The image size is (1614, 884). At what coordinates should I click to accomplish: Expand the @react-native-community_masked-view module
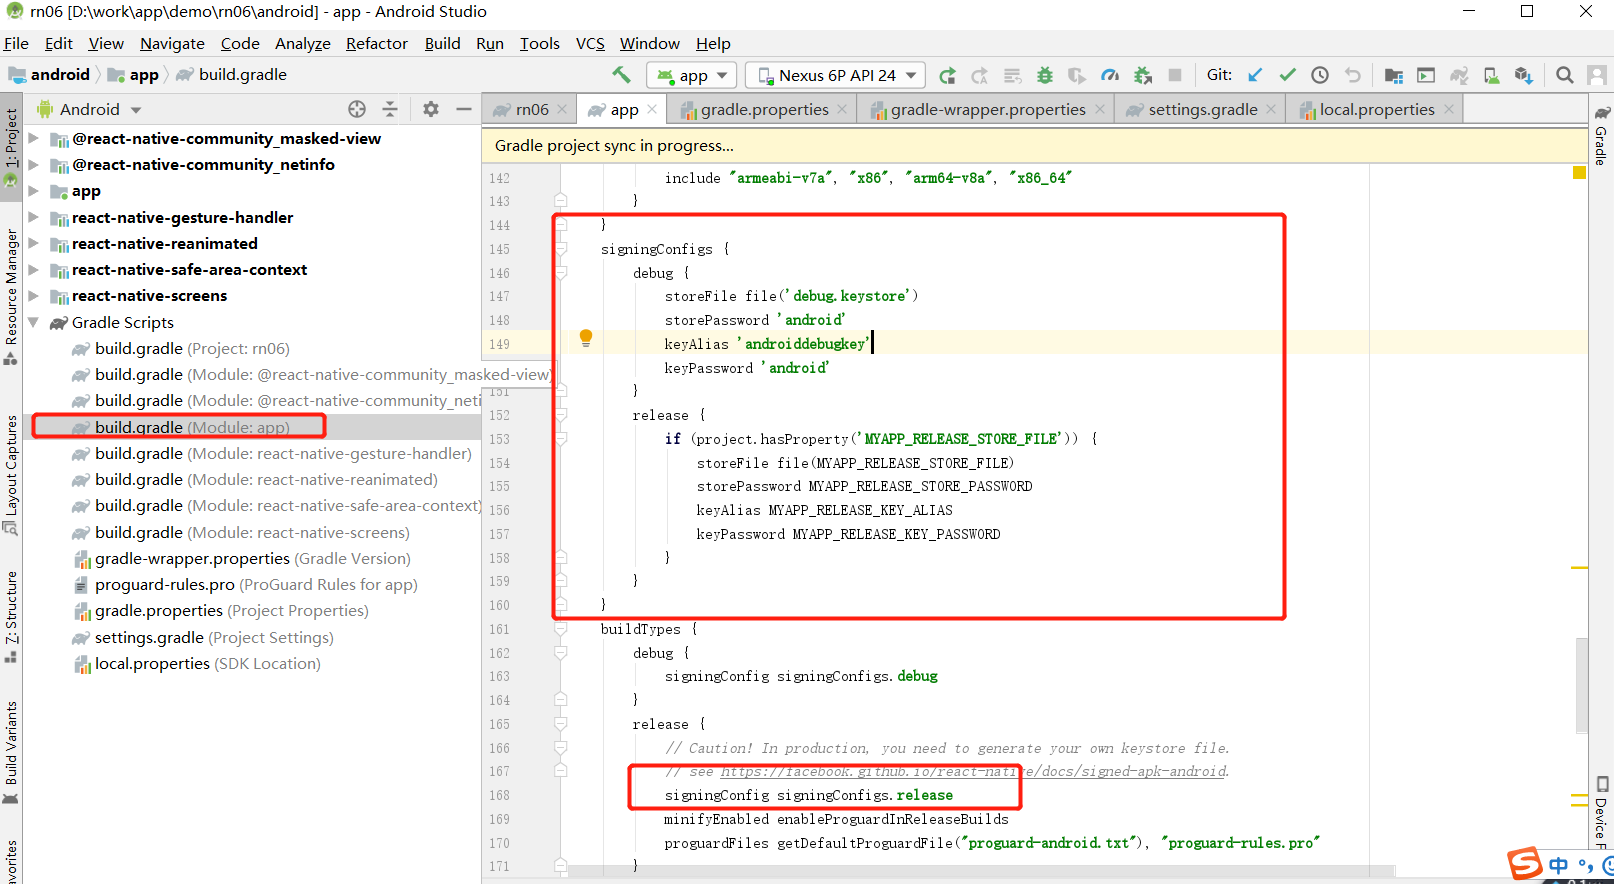[33, 138]
